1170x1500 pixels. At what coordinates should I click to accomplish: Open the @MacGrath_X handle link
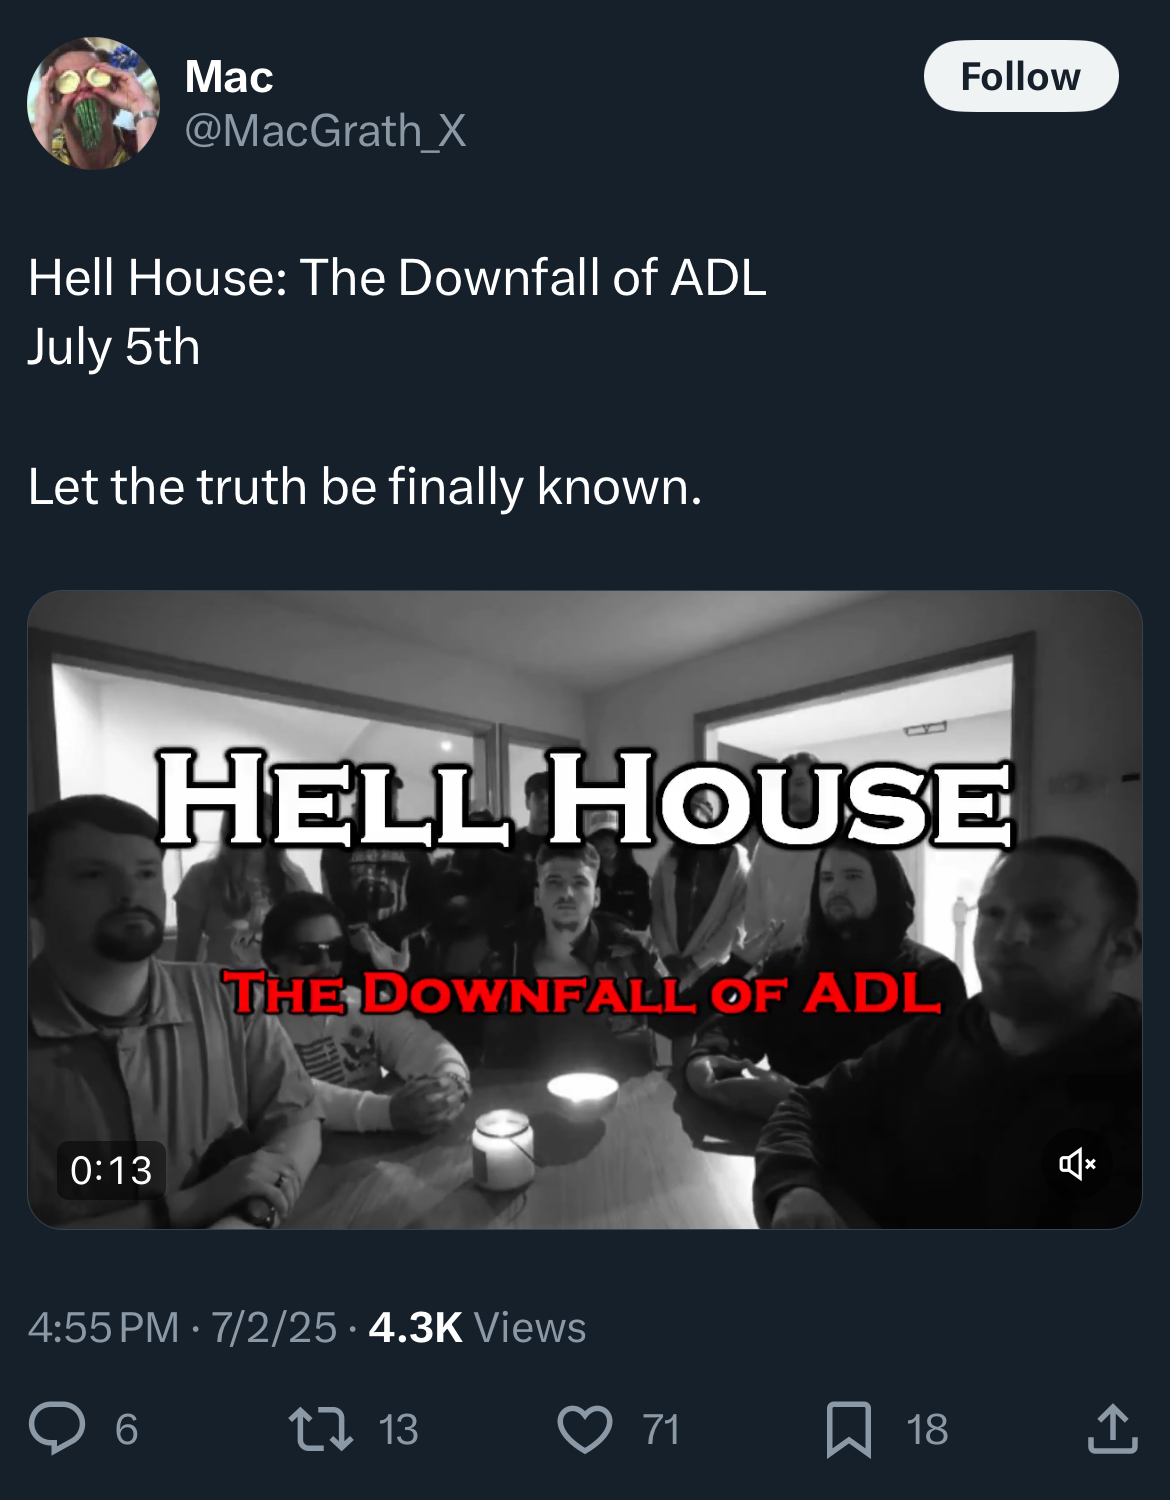pos(325,131)
